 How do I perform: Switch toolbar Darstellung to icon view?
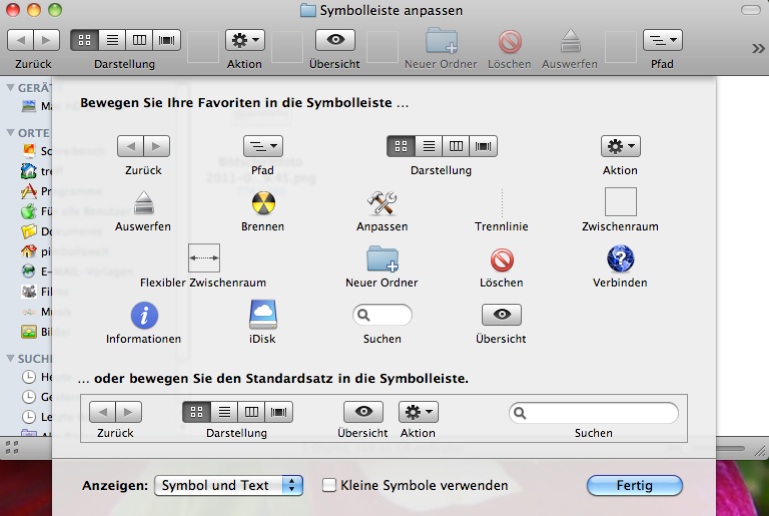coord(85,40)
